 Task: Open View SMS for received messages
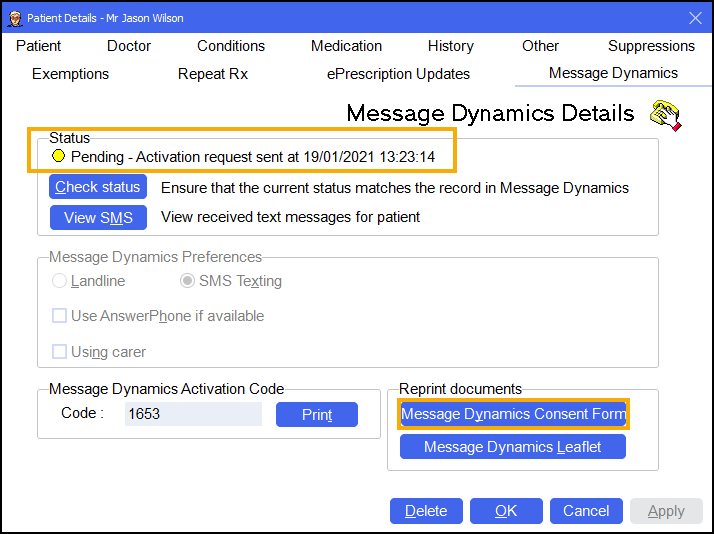pos(98,217)
